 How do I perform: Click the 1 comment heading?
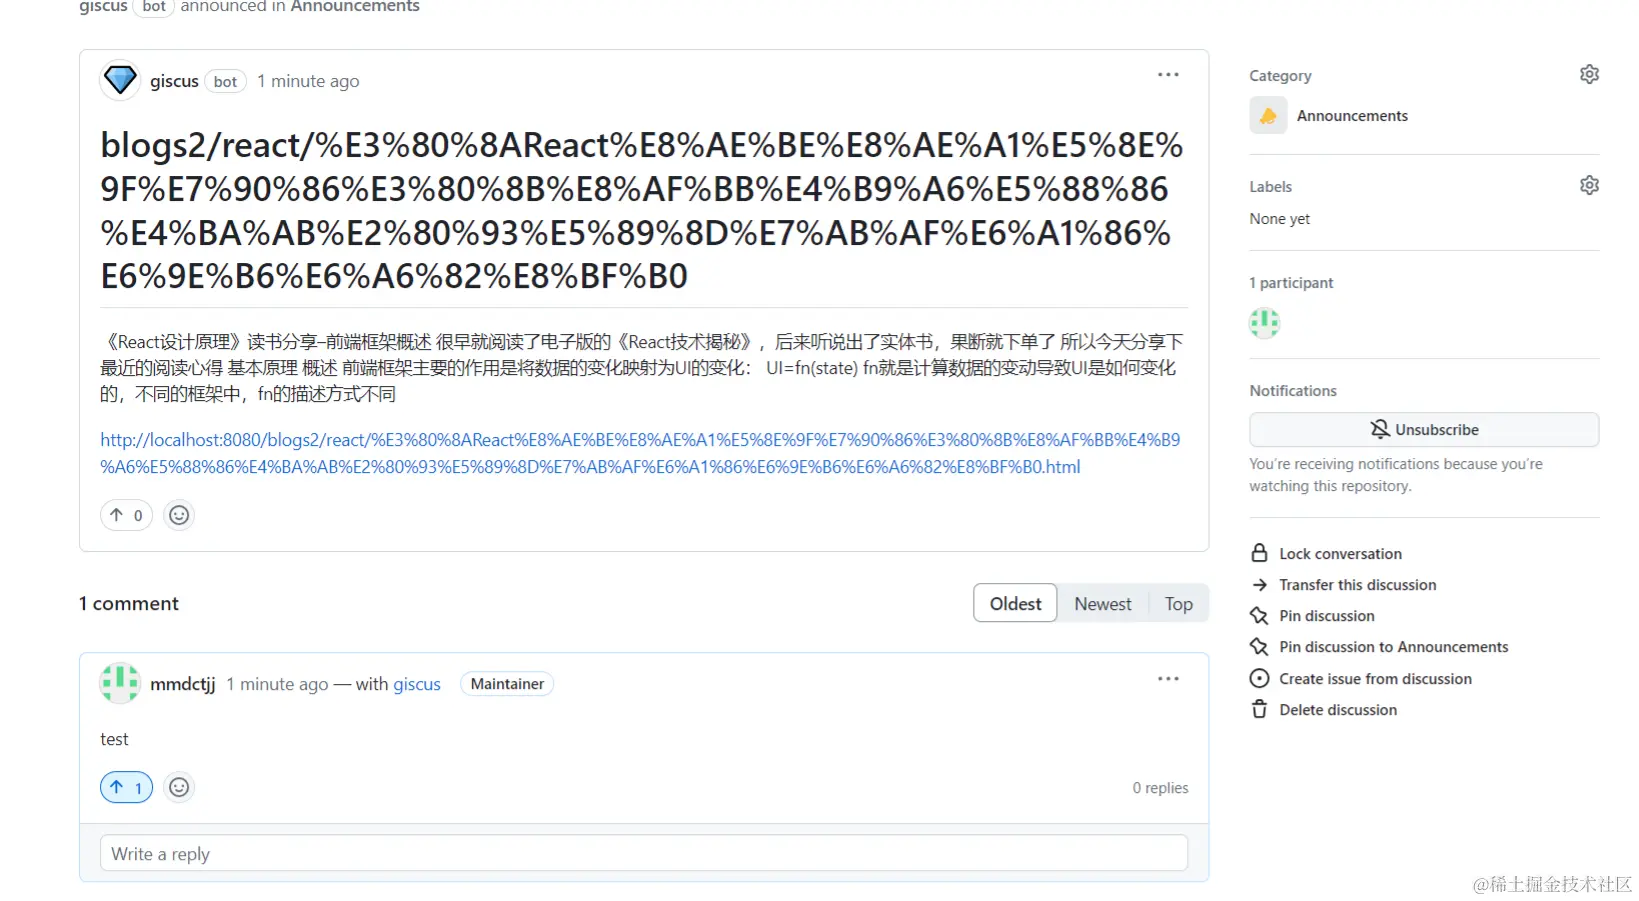129,603
